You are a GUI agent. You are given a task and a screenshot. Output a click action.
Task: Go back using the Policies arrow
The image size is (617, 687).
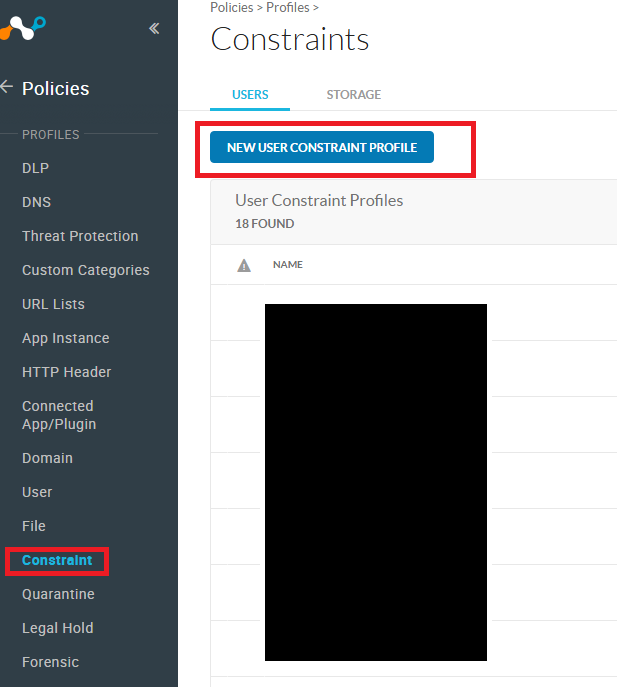click(x=8, y=88)
